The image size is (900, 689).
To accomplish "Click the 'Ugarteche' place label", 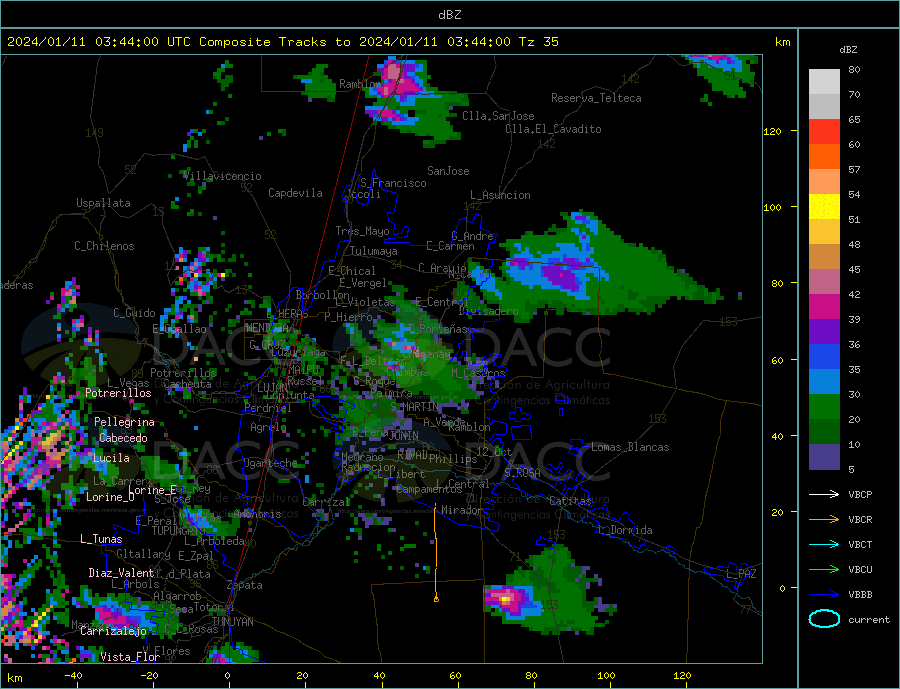I will (x=270, y=463).
